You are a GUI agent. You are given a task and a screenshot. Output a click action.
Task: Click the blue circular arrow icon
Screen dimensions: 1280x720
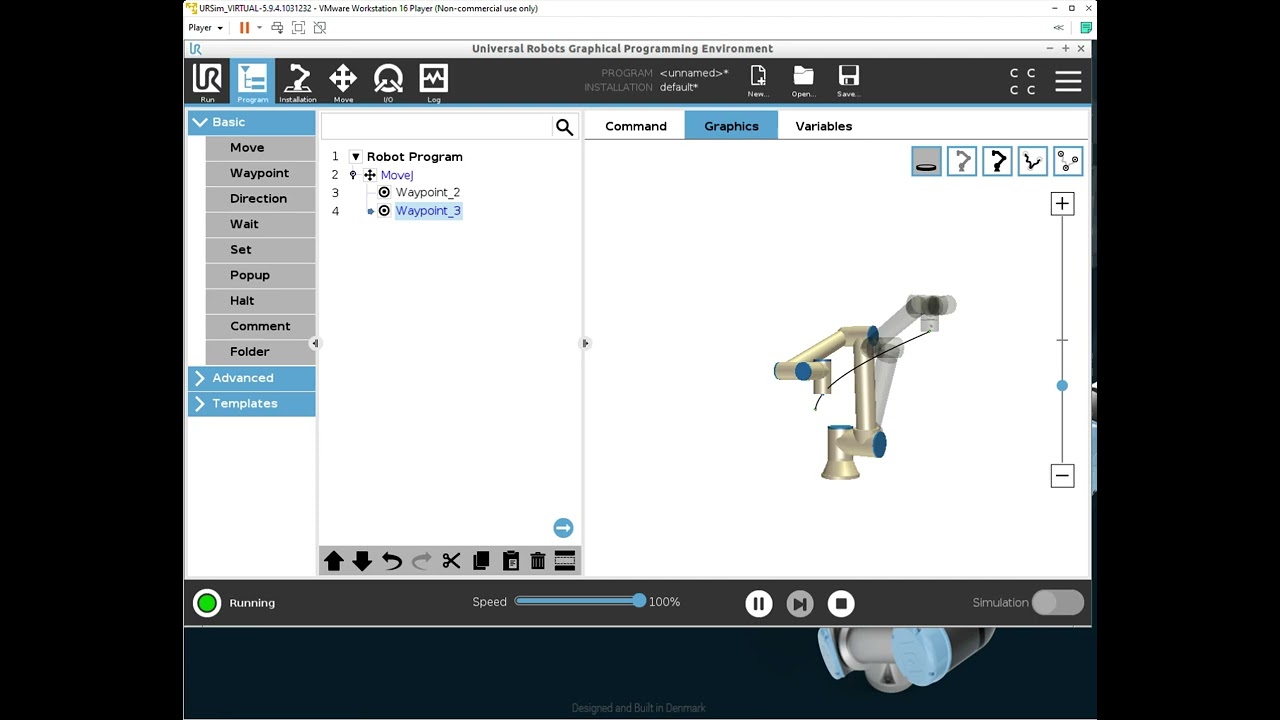[563, 528]
